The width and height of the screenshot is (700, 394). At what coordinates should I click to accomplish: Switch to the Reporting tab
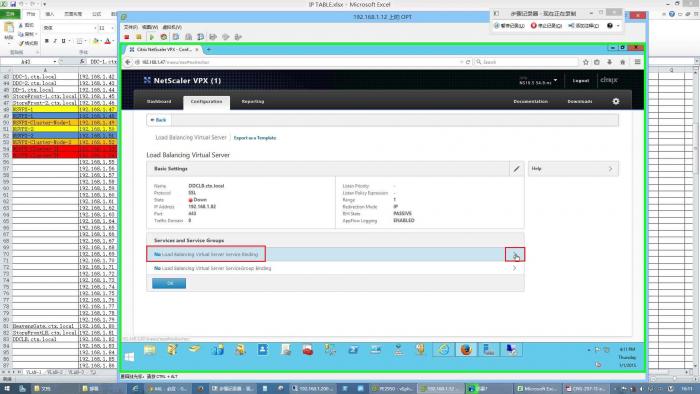point(253,102)
